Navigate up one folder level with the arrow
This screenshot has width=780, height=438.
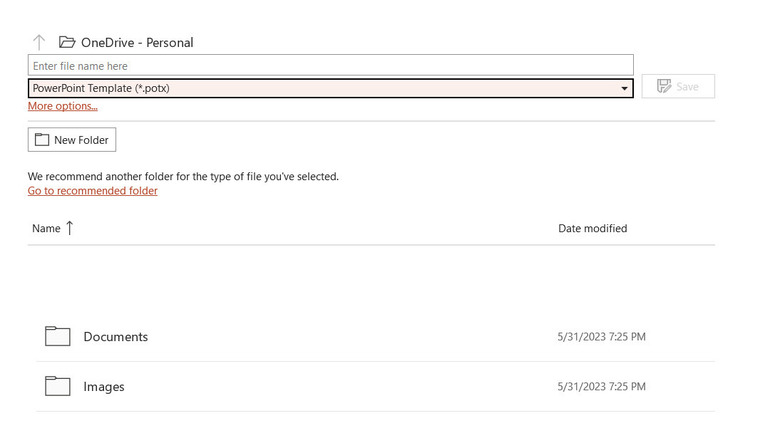(39, 42)
